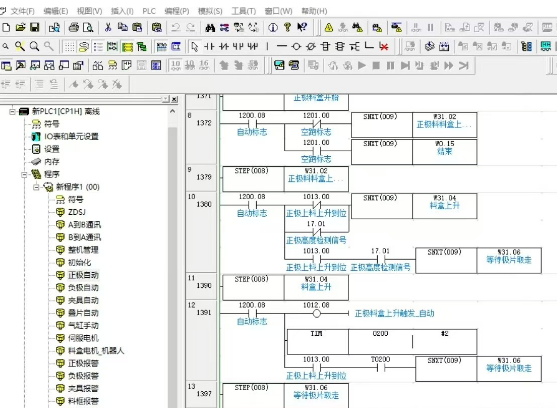This screenshot has width=557, height=408.
Task: Click the Find binoculars icon
Action: pyautogui.click(x=210, y=27)
